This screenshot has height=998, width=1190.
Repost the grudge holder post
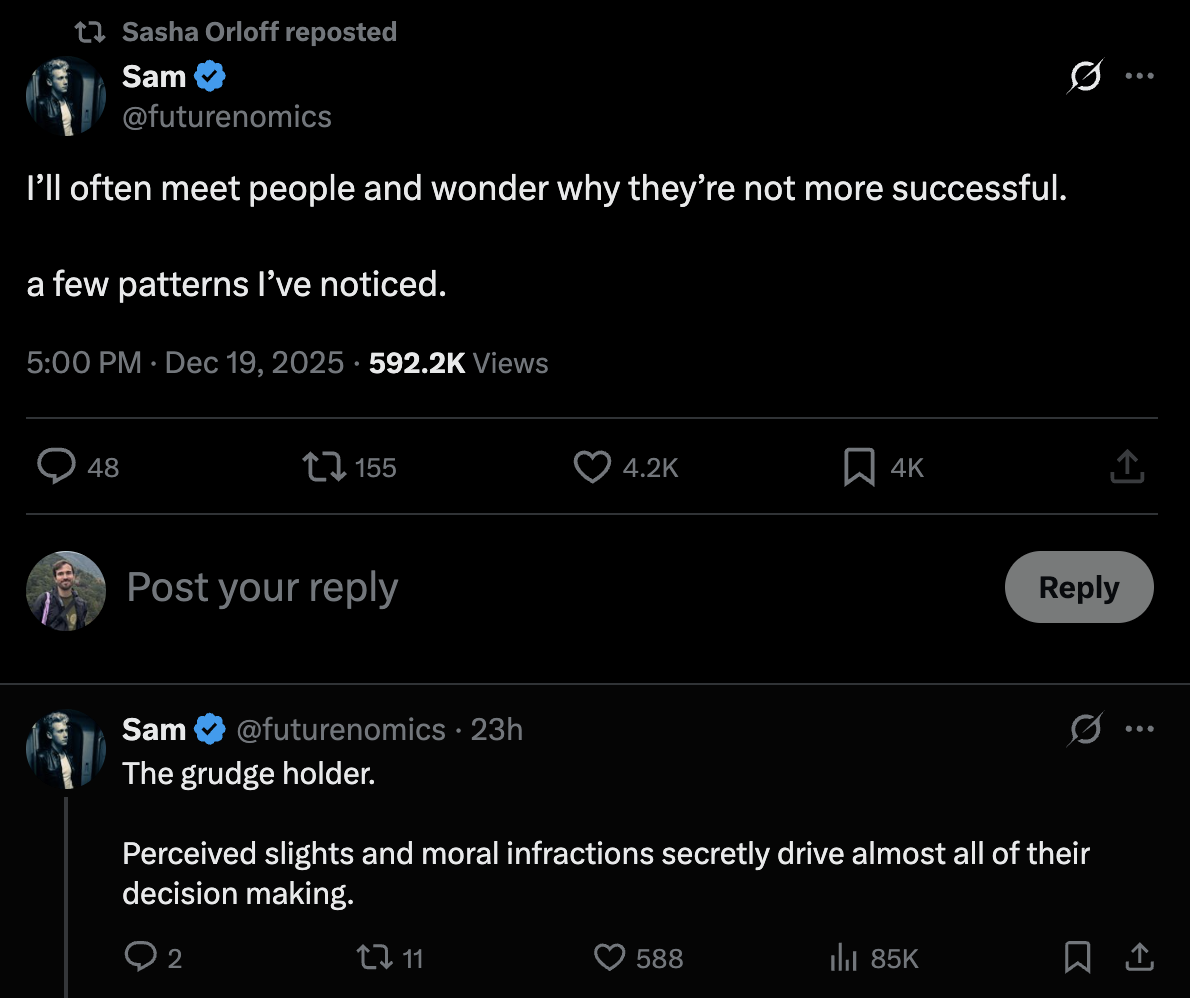click(x=373, y=958)
